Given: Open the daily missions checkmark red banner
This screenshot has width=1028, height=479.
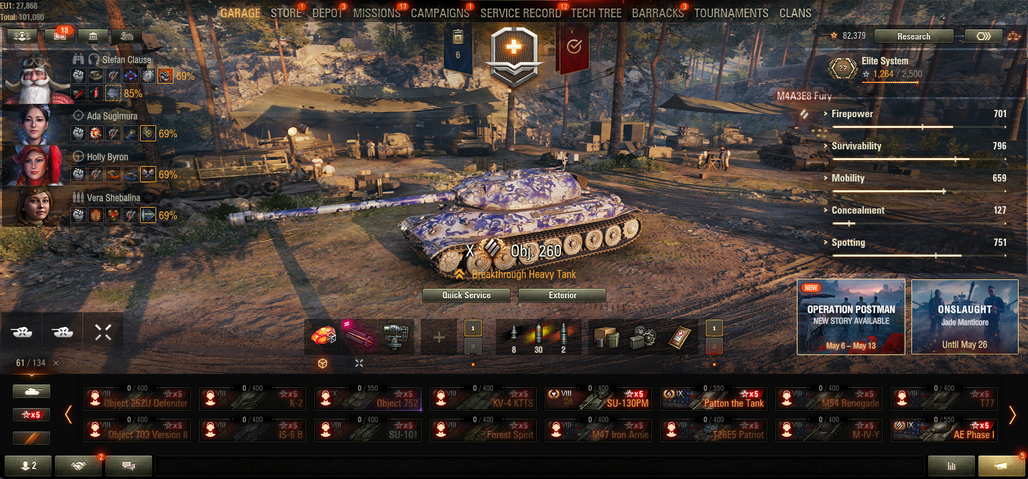Looking at the screenshot, I should 574,48.
